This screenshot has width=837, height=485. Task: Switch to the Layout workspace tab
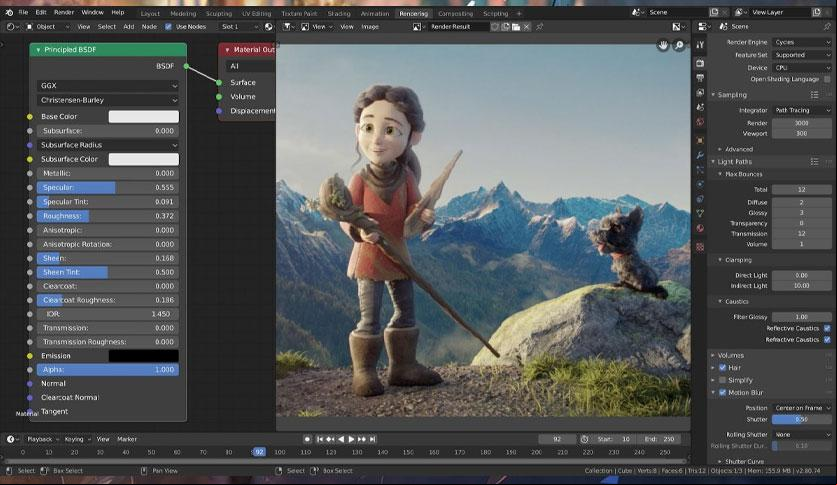pyautogui.click(x=150, y=13)
